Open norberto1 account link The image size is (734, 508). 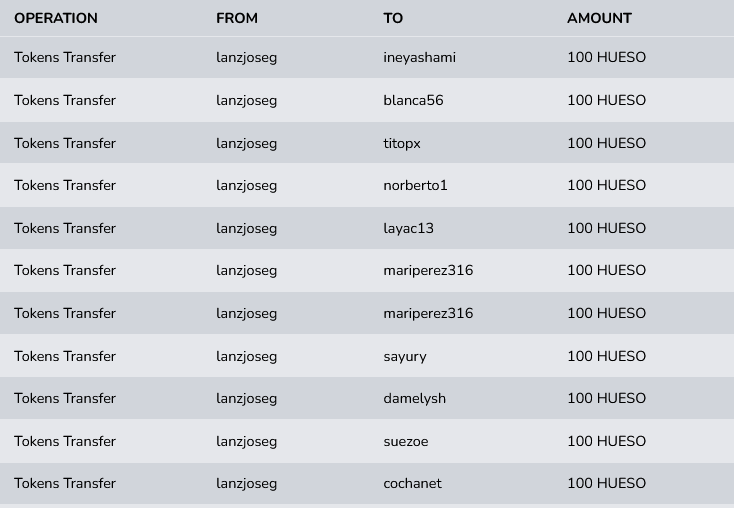415,185
